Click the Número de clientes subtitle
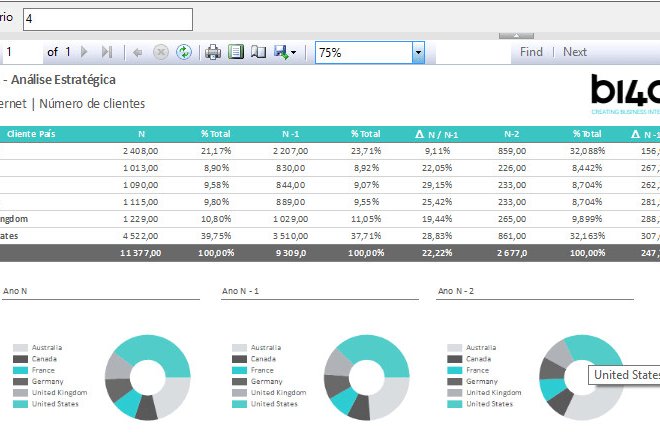 [x=92, y=104]
